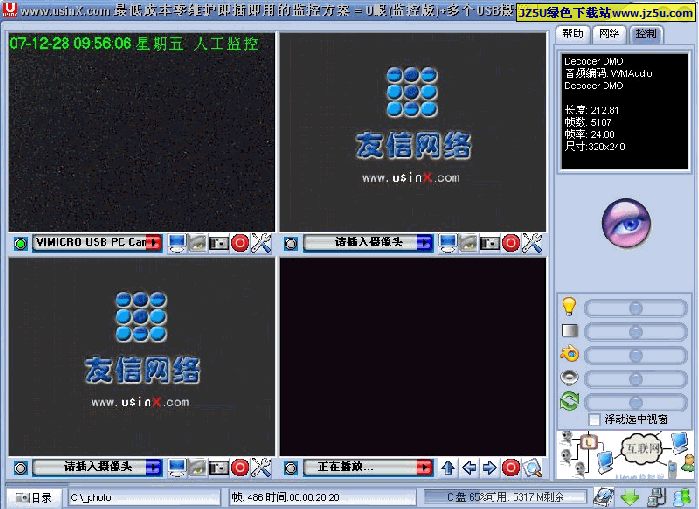
Task: Click the www.usinX.com link in the bottom-left pane
Action: 140,402
